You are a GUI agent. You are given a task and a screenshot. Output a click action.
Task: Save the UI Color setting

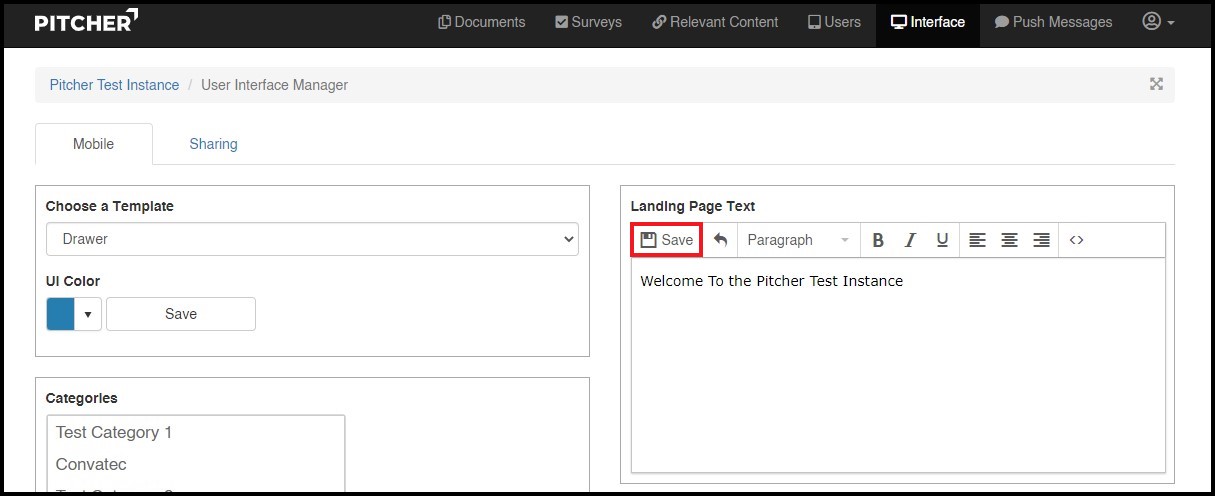pos(181,314)
